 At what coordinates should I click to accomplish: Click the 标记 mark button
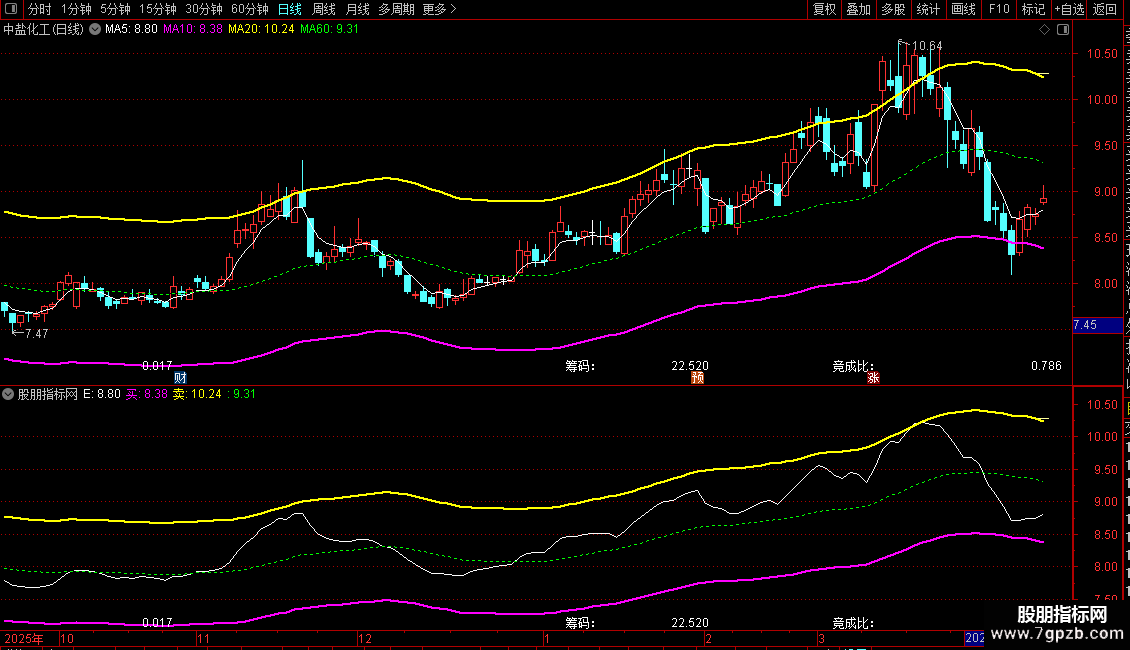pyautogui.click(x=1033, y=9)
